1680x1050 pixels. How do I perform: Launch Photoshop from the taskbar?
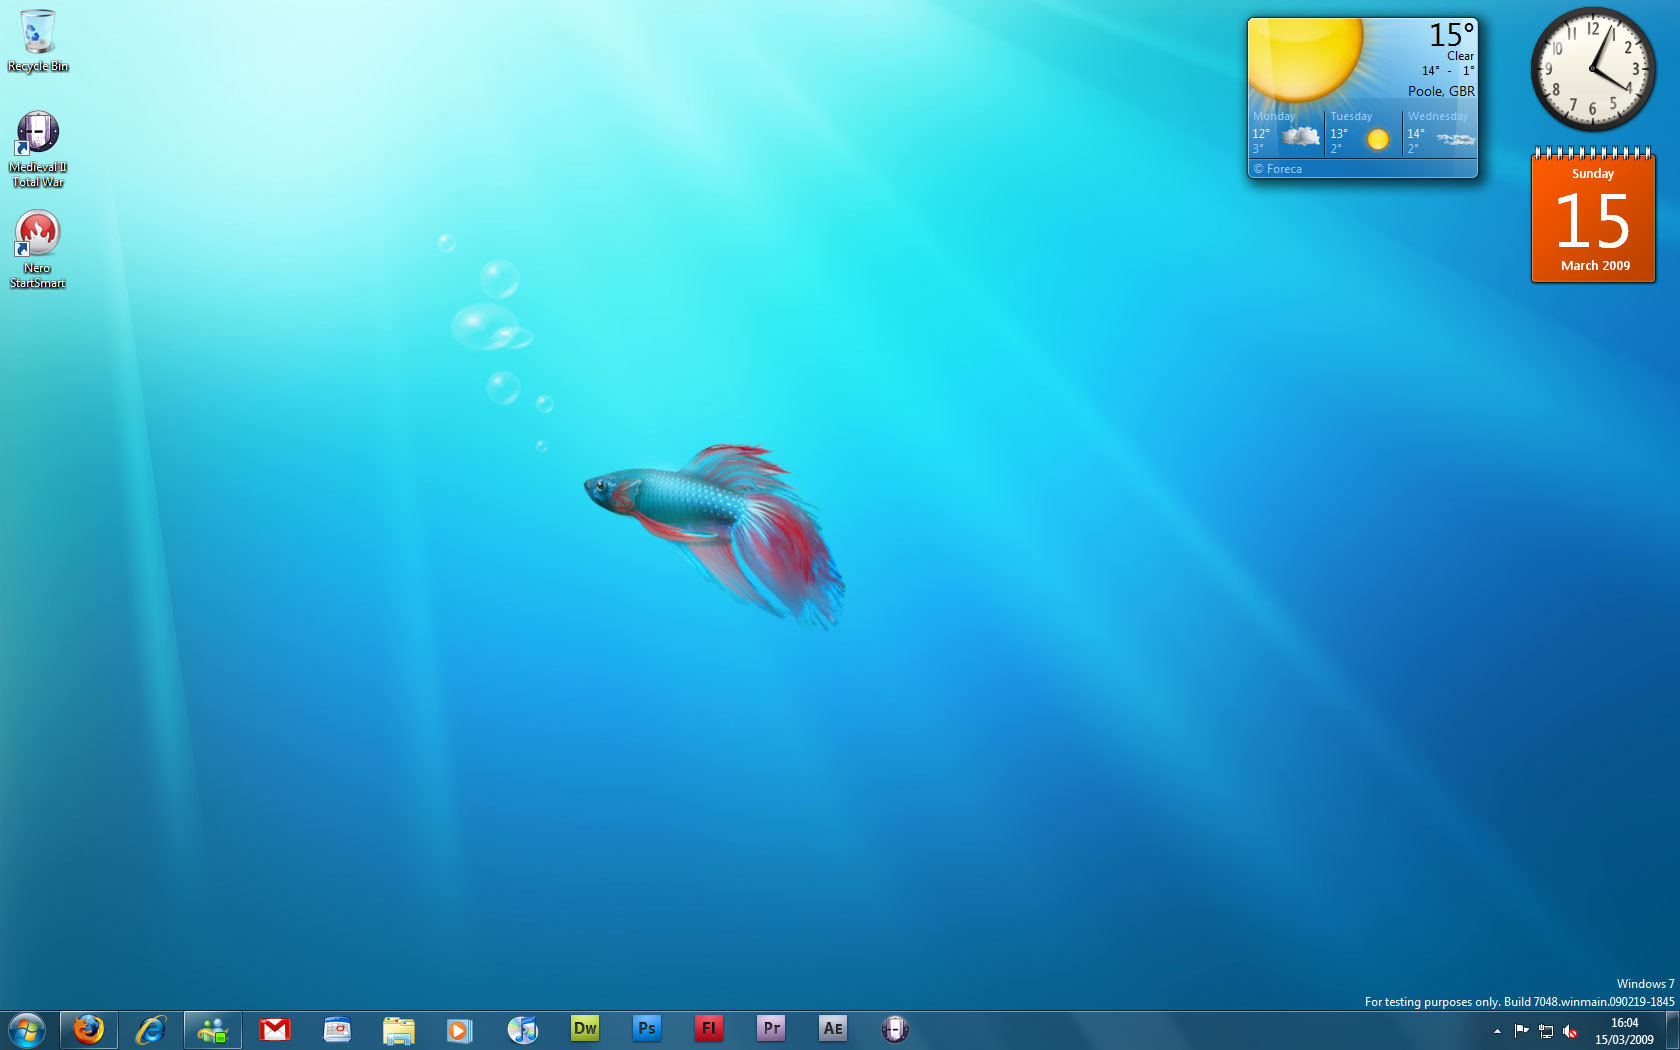pyautogui.click(x=647, y=1028)
